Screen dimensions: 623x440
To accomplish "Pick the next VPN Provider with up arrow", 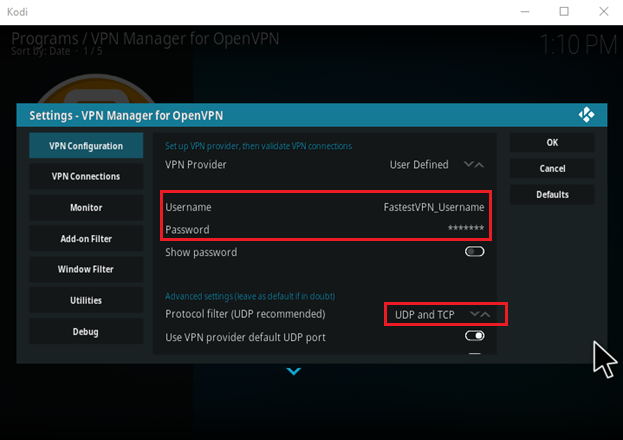I will (x=480, y=165).
